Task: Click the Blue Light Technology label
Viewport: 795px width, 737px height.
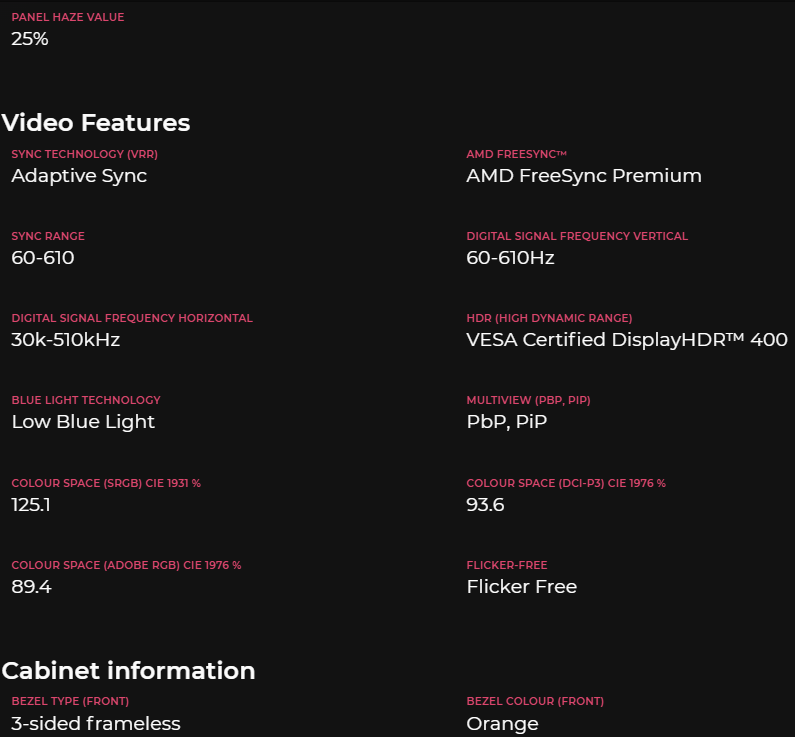Action: 86,400
